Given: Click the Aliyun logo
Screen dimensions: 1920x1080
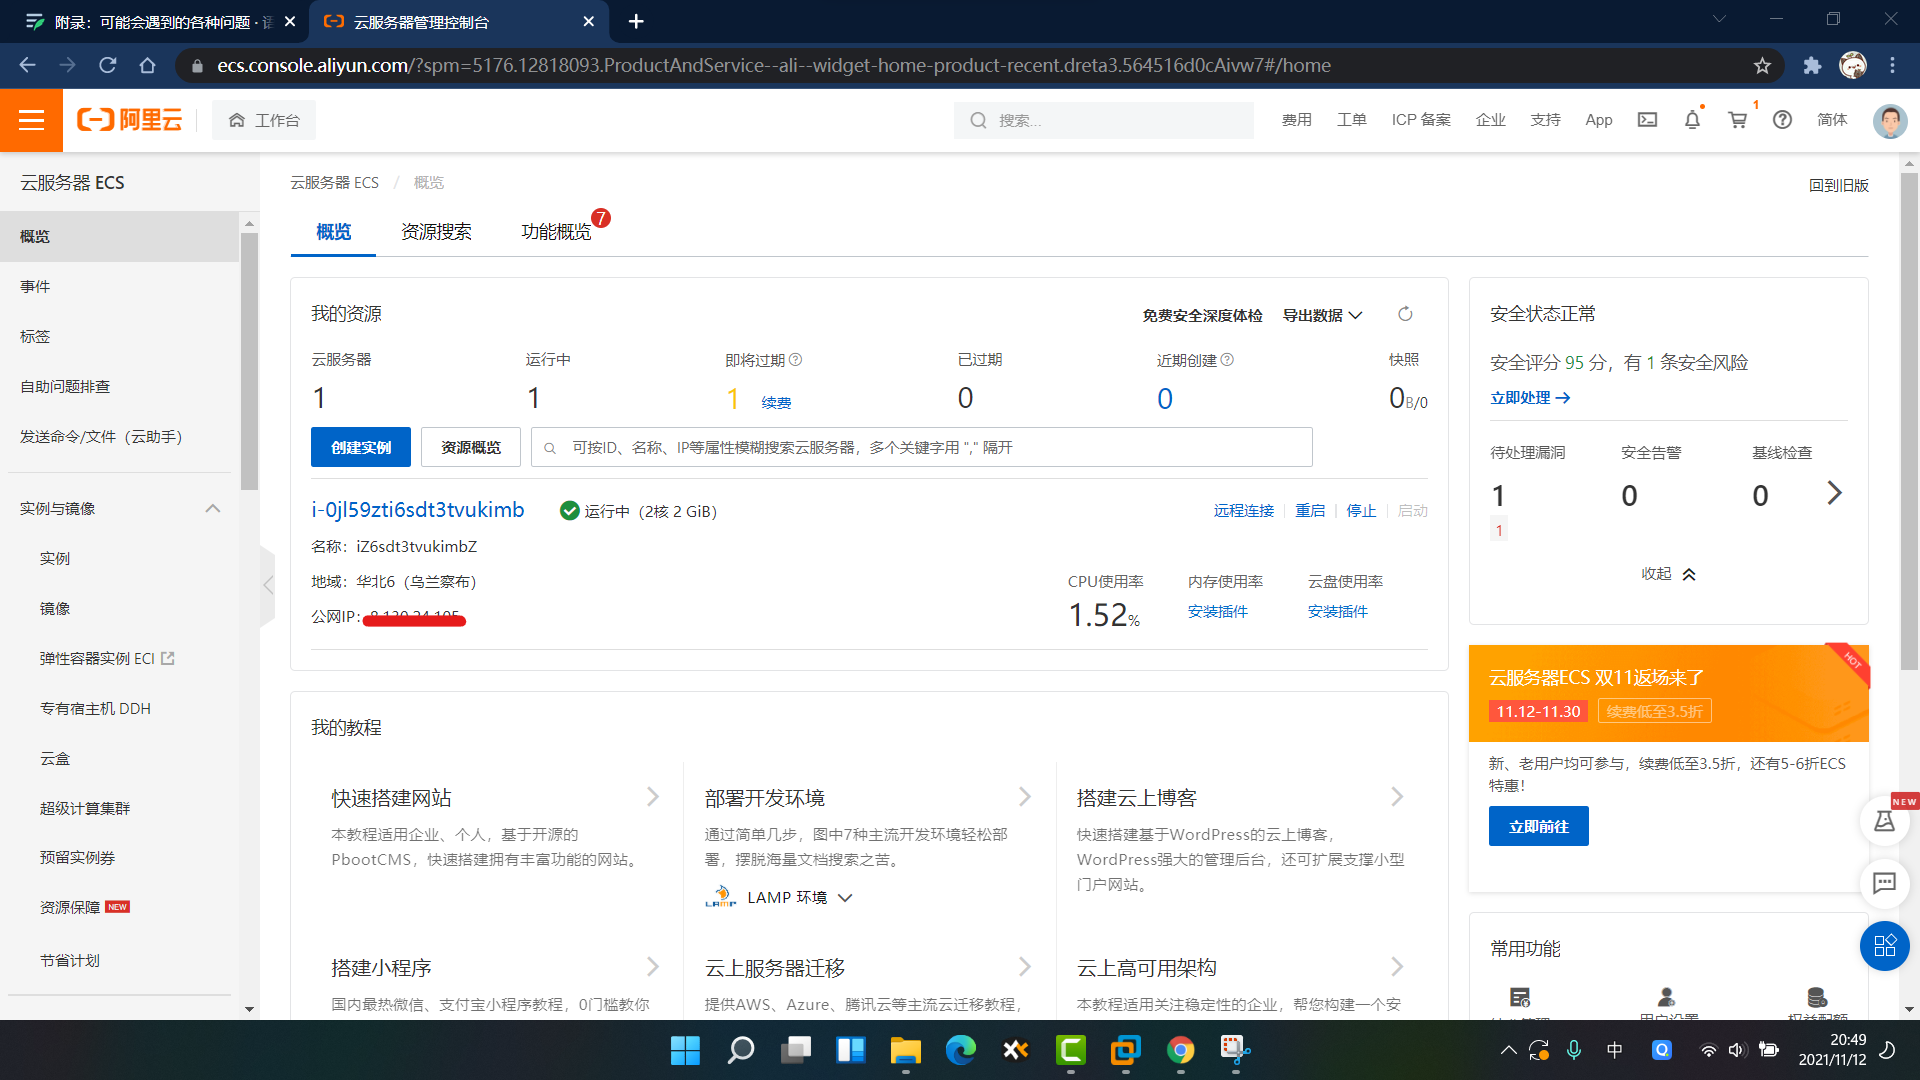Looking at the screenshot, I should [130, 120].
